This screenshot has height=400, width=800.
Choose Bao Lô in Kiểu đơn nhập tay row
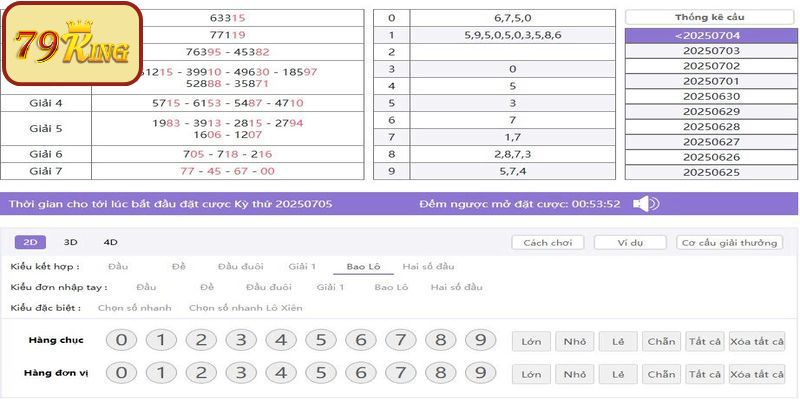[x=391, y=287]
